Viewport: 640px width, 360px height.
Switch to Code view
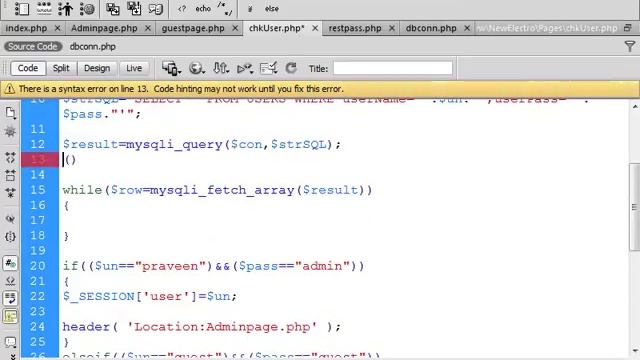pos(28,68)
